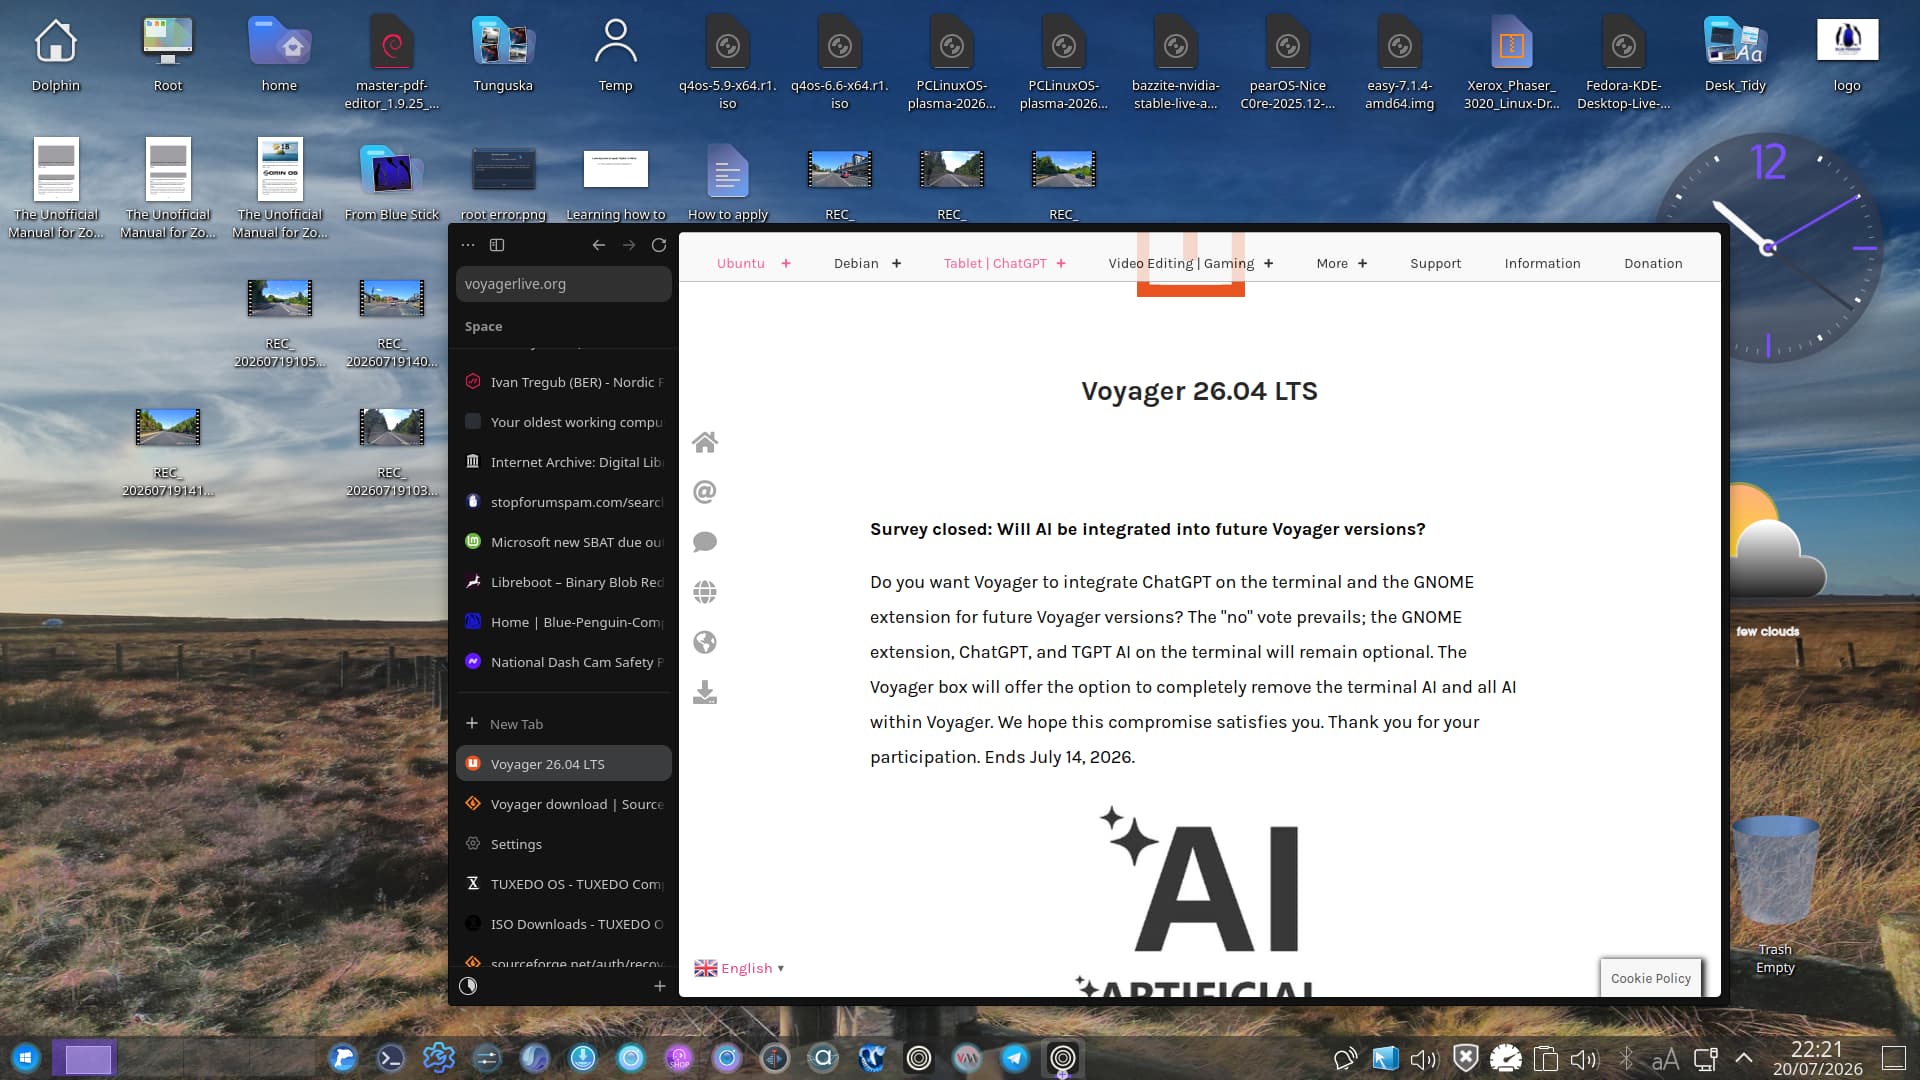Switch to Microsoft new SBAT tab
This screenshot has width=1920, height=1080.
coord(564,542)
